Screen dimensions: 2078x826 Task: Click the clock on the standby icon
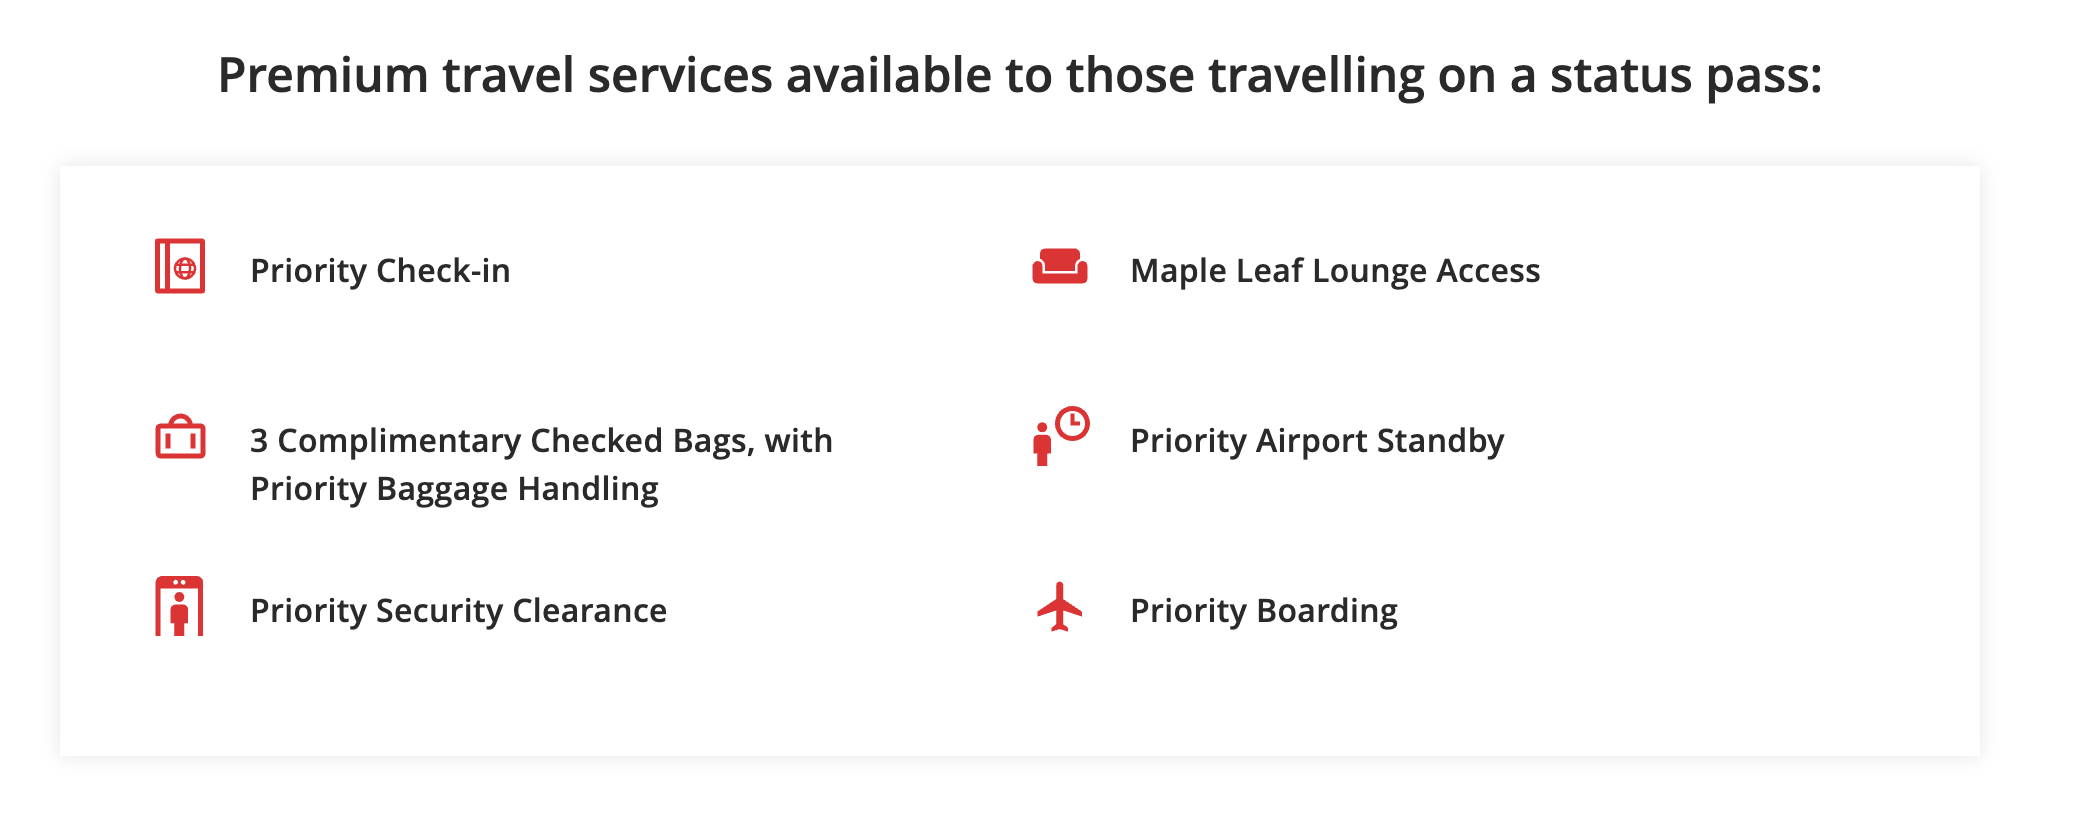click(1072, 423)
